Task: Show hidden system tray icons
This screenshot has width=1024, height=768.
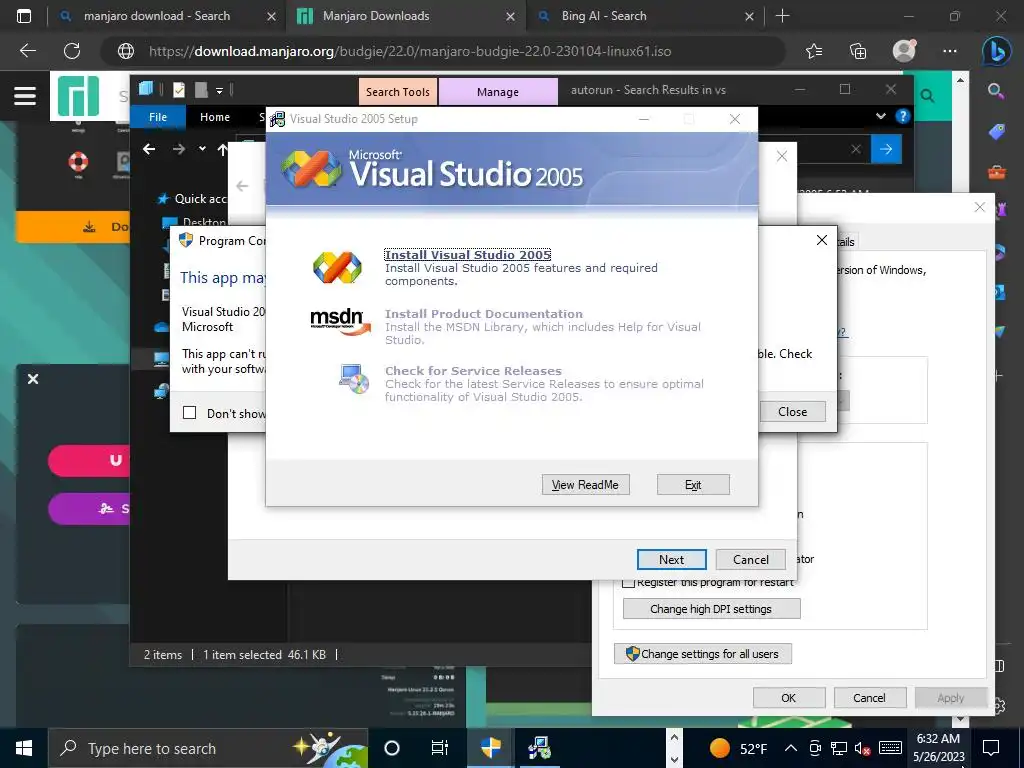Action: pos(790,748)
